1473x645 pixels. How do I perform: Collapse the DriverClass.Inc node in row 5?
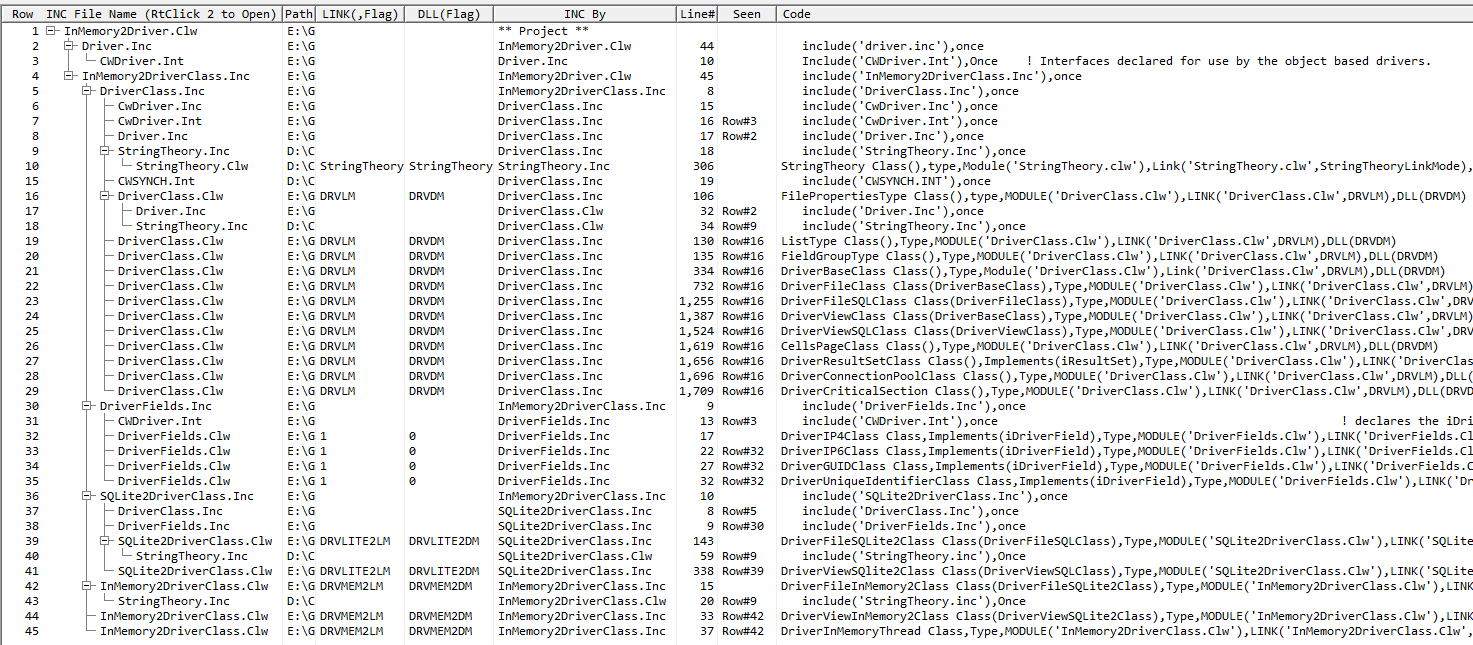tap(88, 91)
